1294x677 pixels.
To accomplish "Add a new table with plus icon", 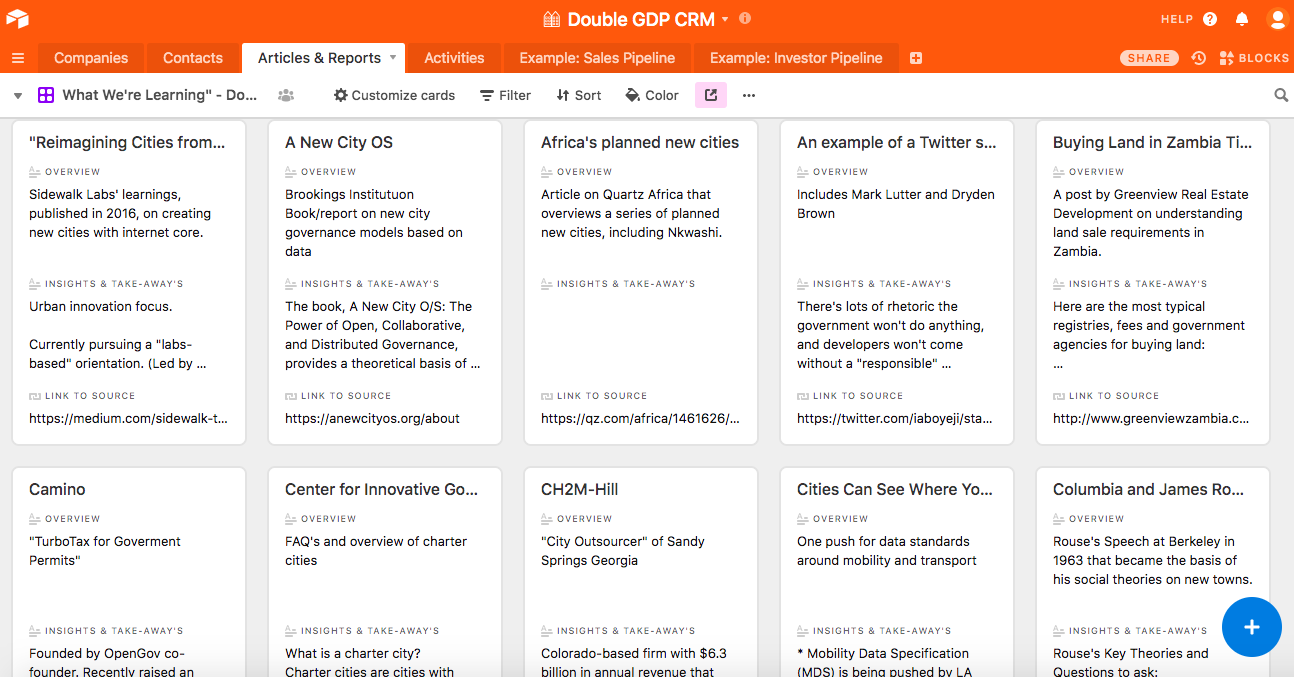I will point(916,58).
